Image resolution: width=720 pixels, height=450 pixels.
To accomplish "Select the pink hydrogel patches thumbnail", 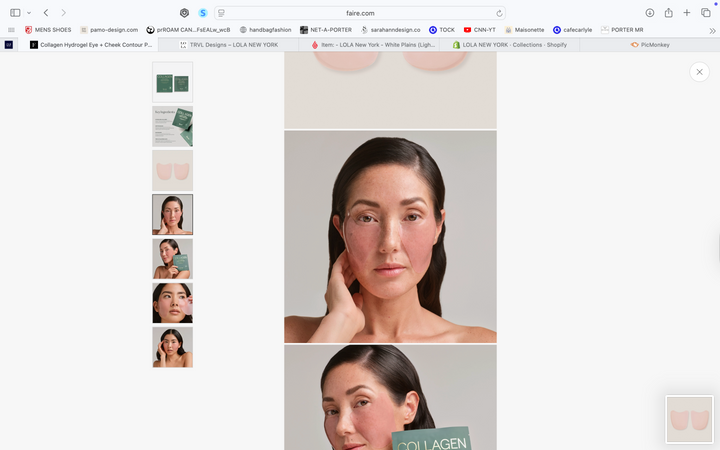I will (173, 170).
